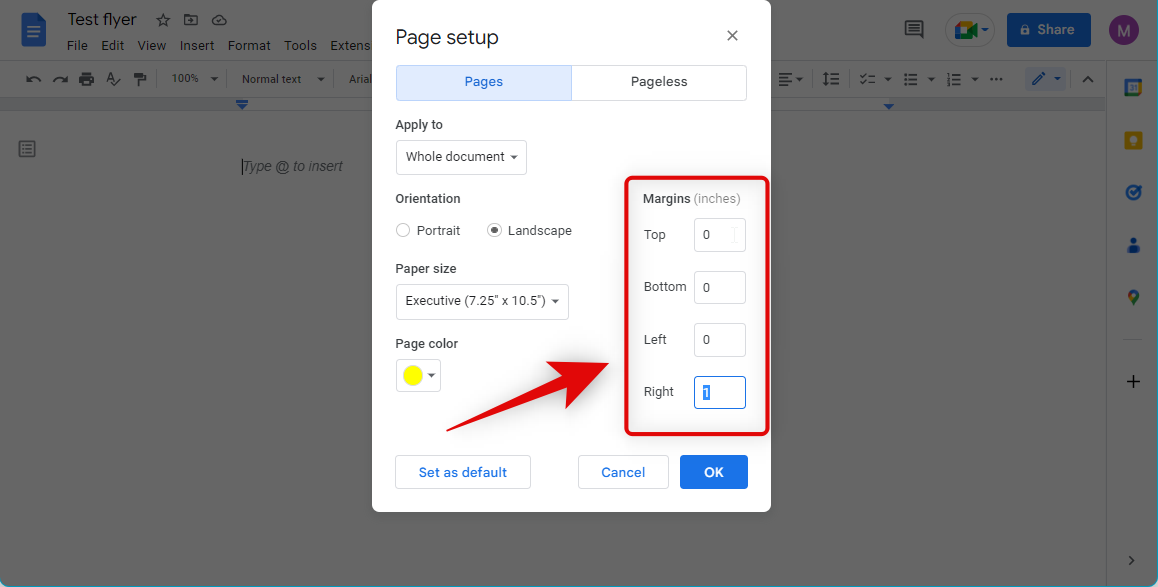Click the Set as default button
Screen dimensions: 1158x587
462,472
